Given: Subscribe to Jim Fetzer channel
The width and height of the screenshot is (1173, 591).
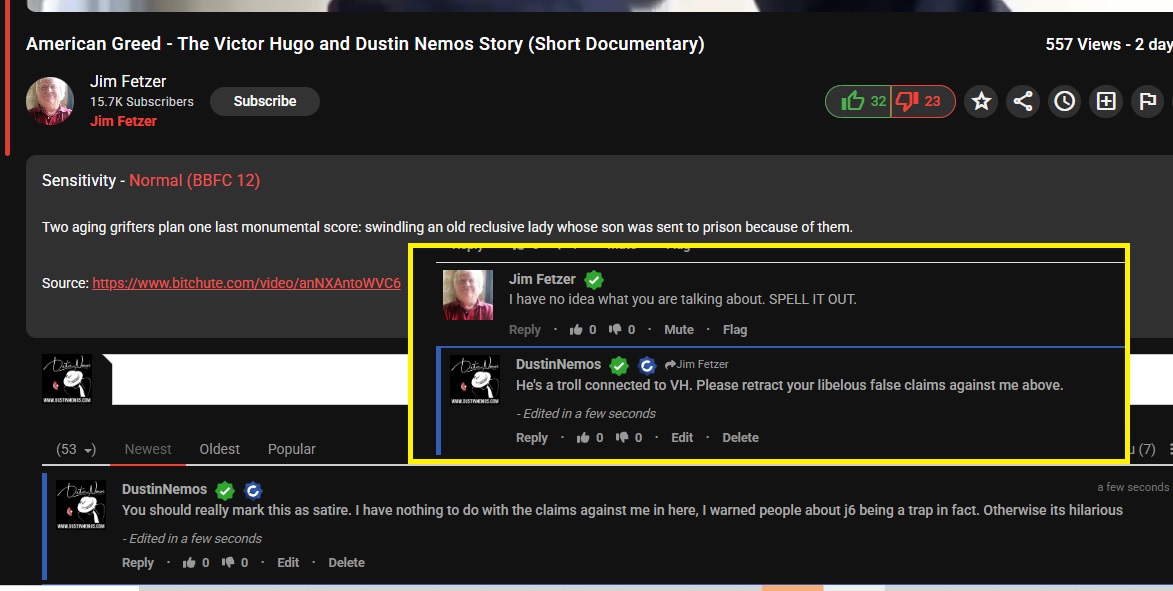Looking at the screenshot, I should pyautogui.click(x=264, y=101).
